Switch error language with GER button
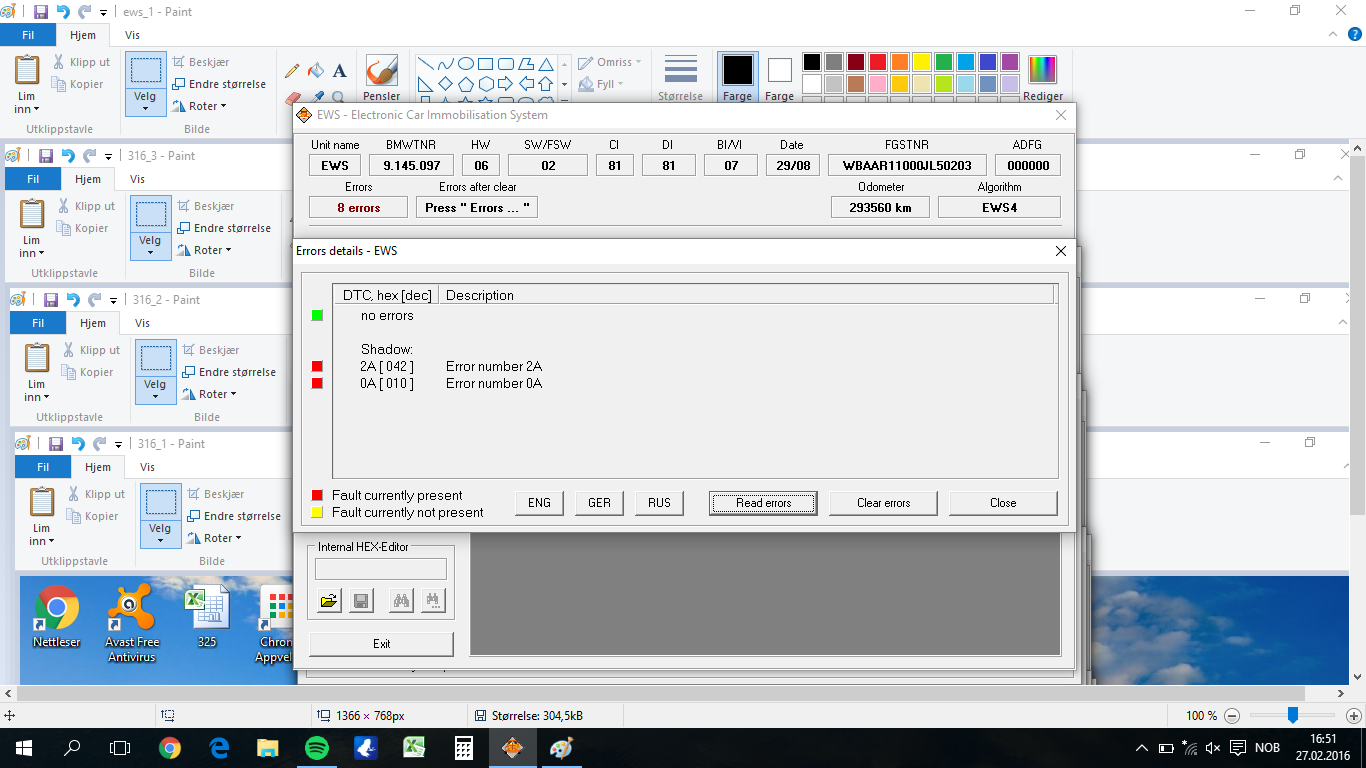The image size is (1366, 768). click(599, 503)
